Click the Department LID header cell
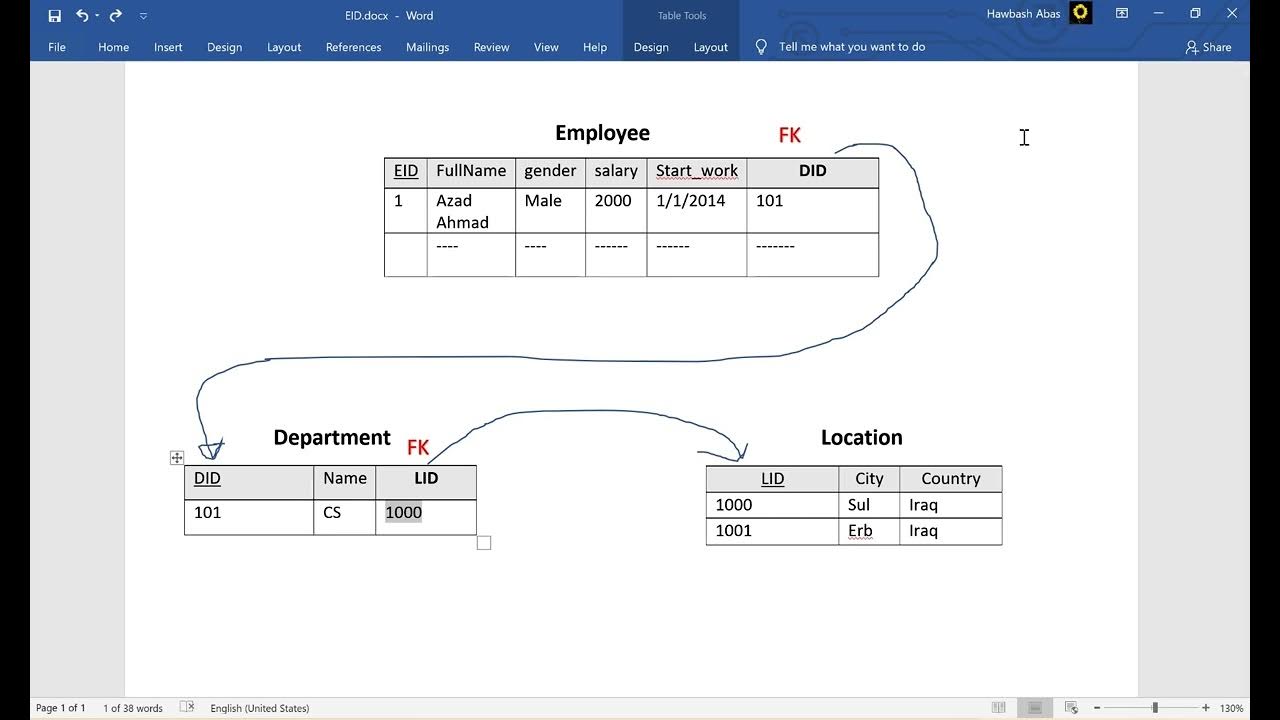The width and height of the screenshot is (1280, 720). pos(426,482)
